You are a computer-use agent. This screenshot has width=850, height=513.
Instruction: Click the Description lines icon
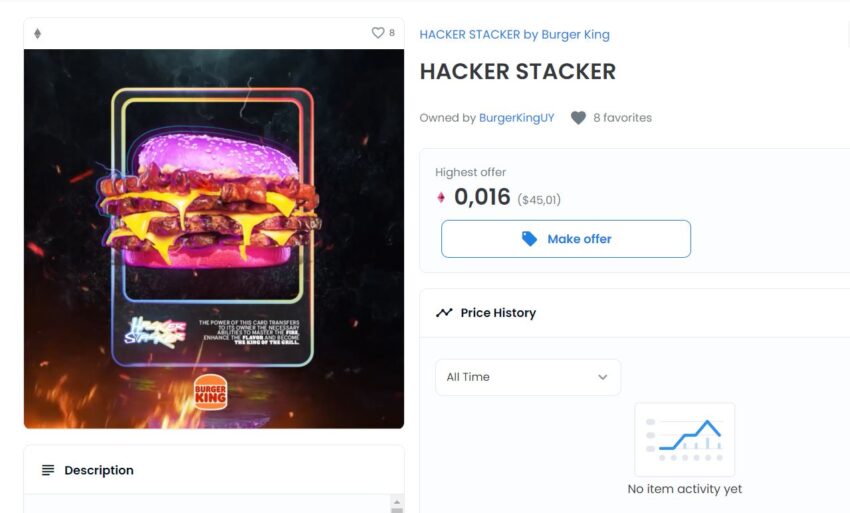pos(48,470)
